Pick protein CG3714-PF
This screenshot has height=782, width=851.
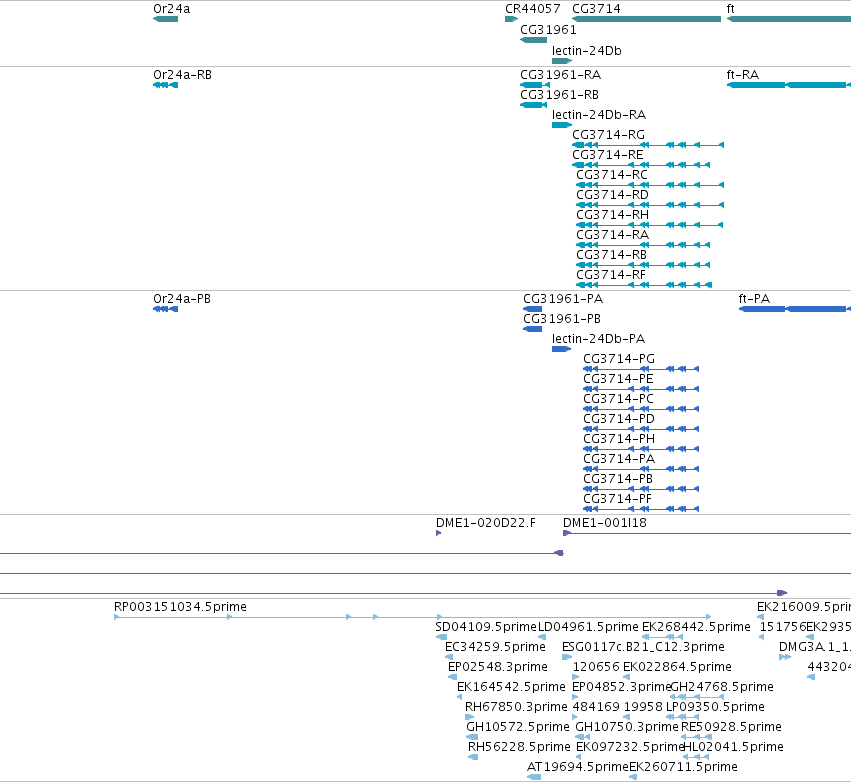tap(641, 509)
